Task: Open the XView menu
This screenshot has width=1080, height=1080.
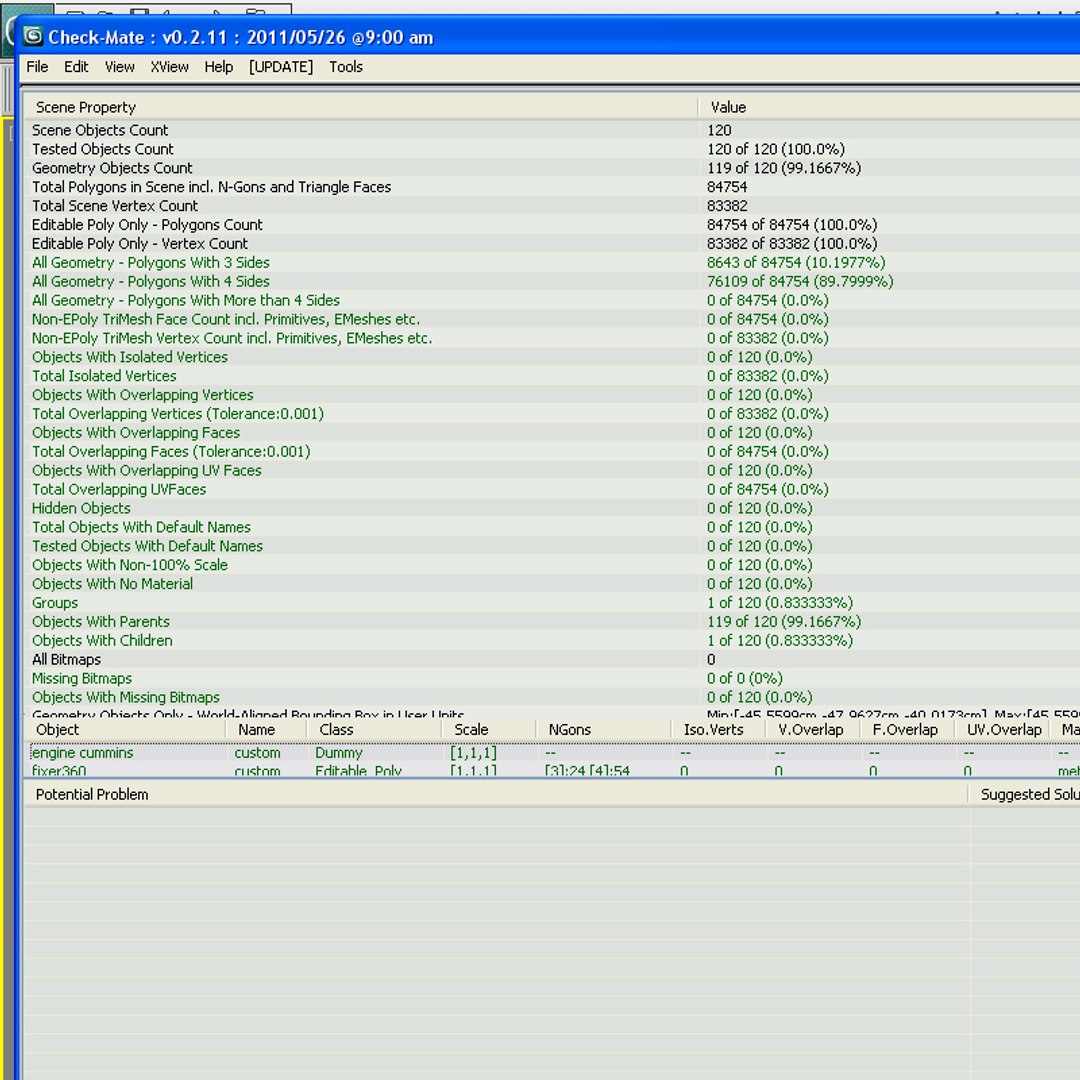Action: (x=169, y=67)
